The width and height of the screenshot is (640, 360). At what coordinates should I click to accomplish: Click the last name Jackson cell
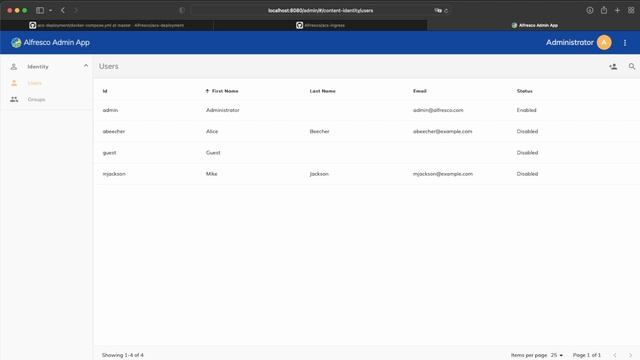pos(319,174)
